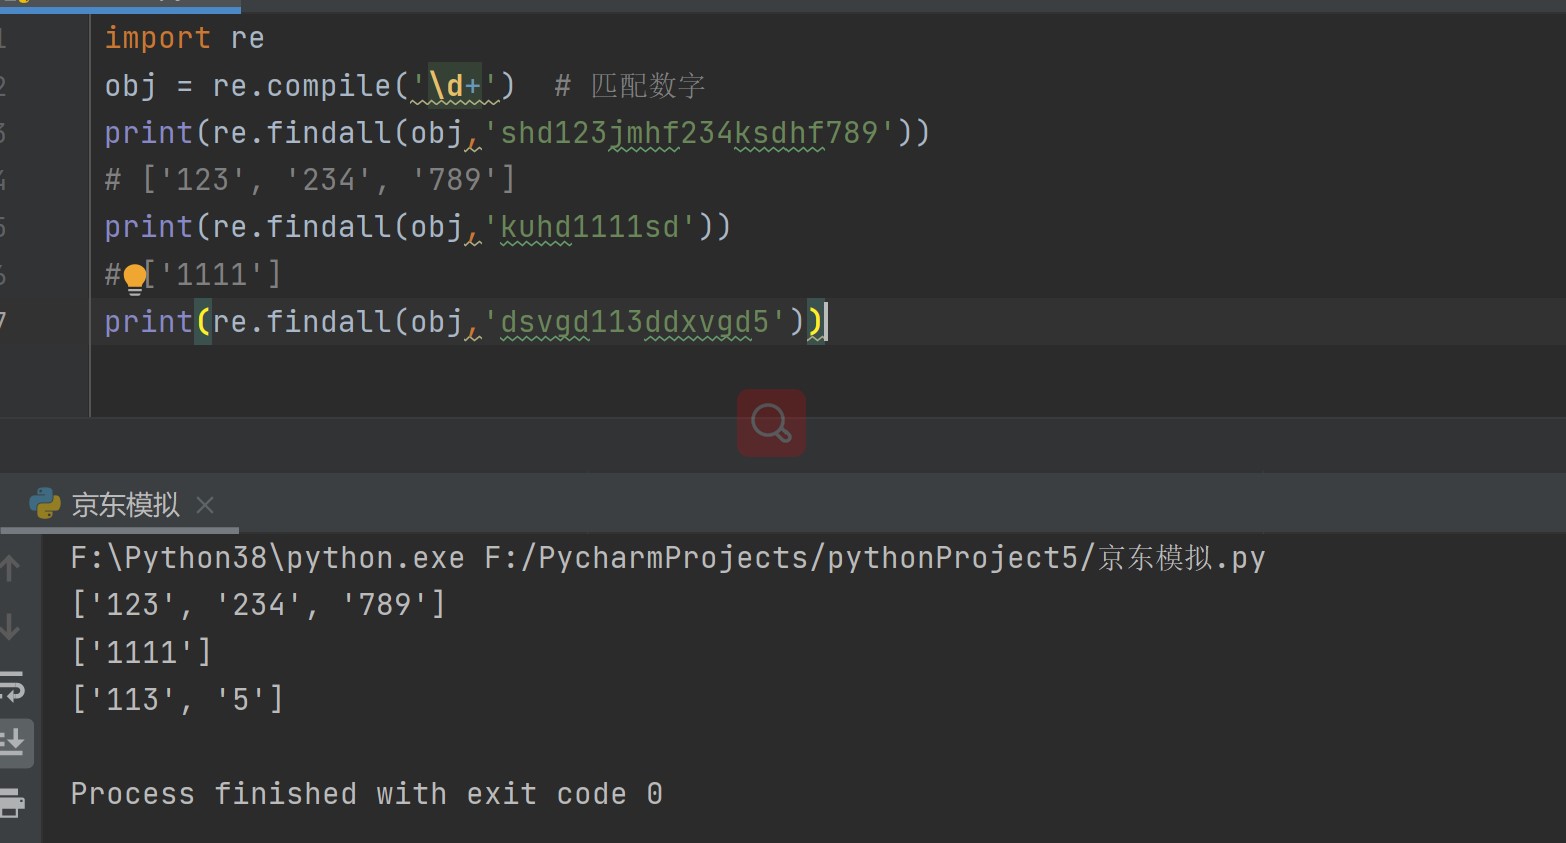Image resolution: width=1566 pixels, height=843 pixels.
Task: Click the yellow lightbulb quick-fix icon
Action: (x=135, y=278)
